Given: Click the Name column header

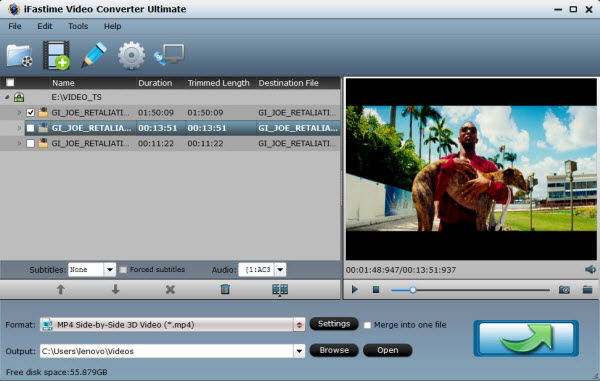Looking at the screenshot, I should [93, 83].
